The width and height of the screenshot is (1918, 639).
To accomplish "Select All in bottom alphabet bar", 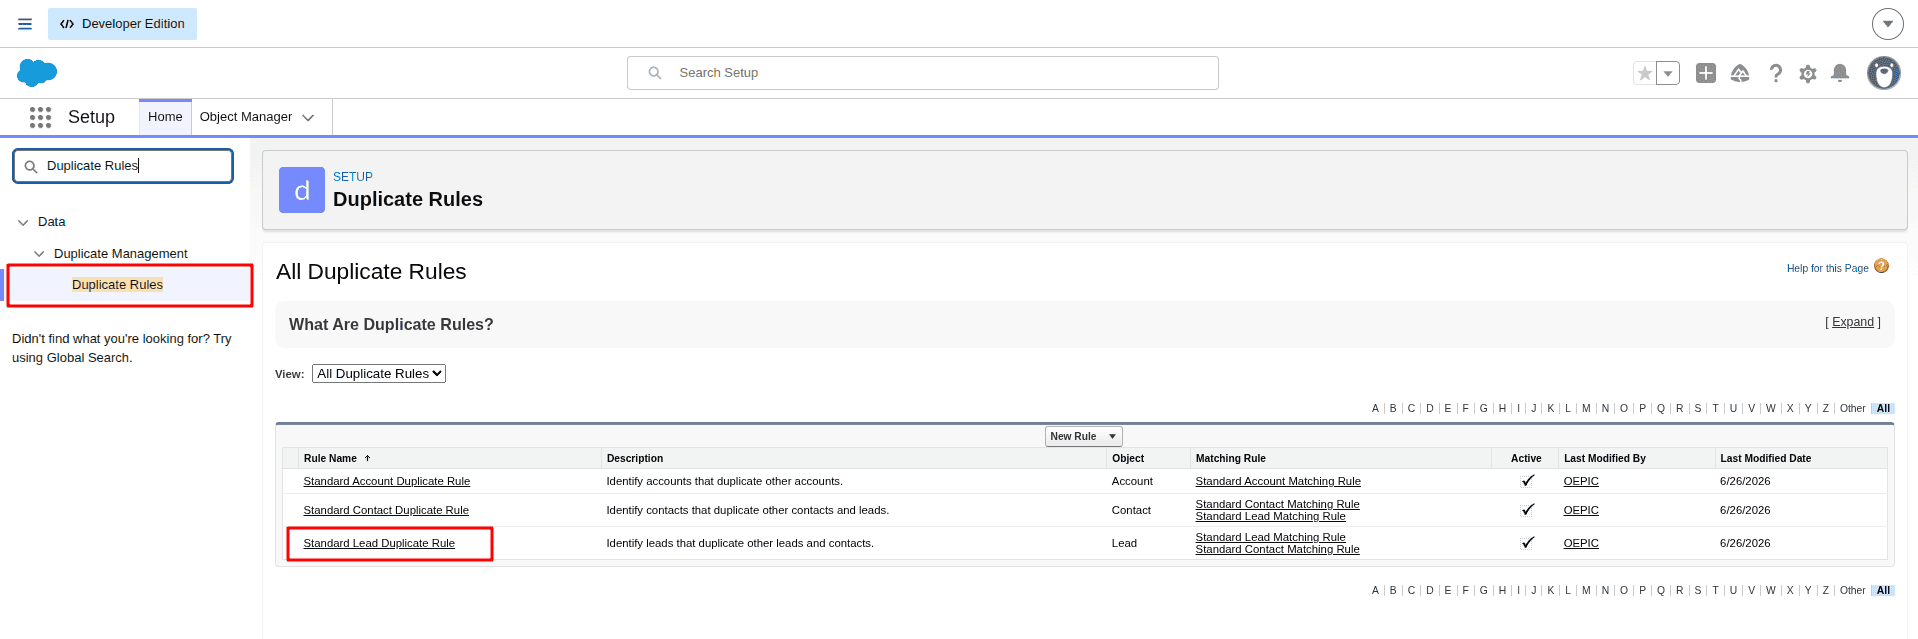I will (x=1883, y=591).
